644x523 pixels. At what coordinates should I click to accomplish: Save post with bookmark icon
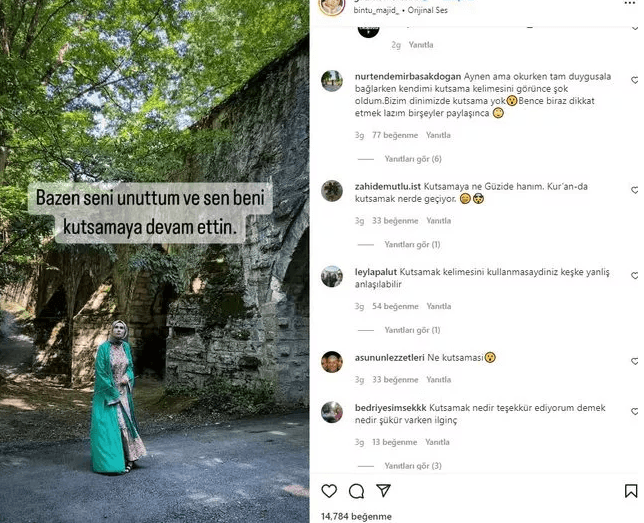631,491
